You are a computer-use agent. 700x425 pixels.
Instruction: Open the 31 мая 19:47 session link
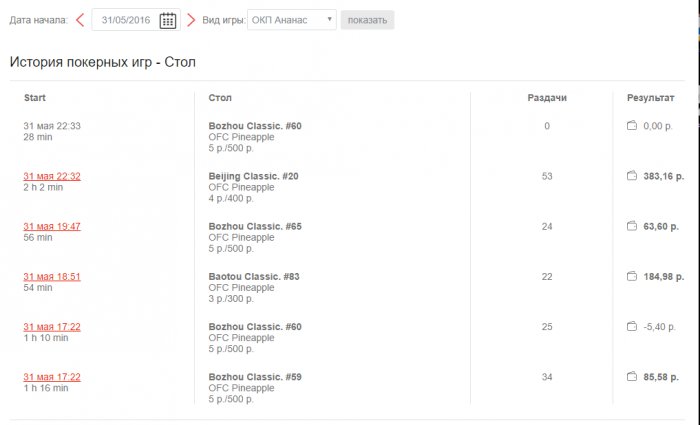point(52,226)
